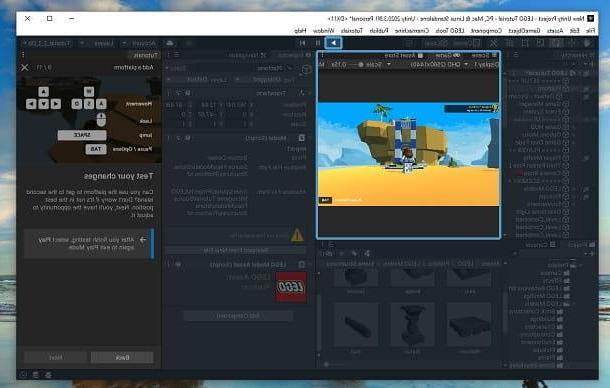Click the Step frame button
This screenshot has width=610, height=388.
point(303,43)
